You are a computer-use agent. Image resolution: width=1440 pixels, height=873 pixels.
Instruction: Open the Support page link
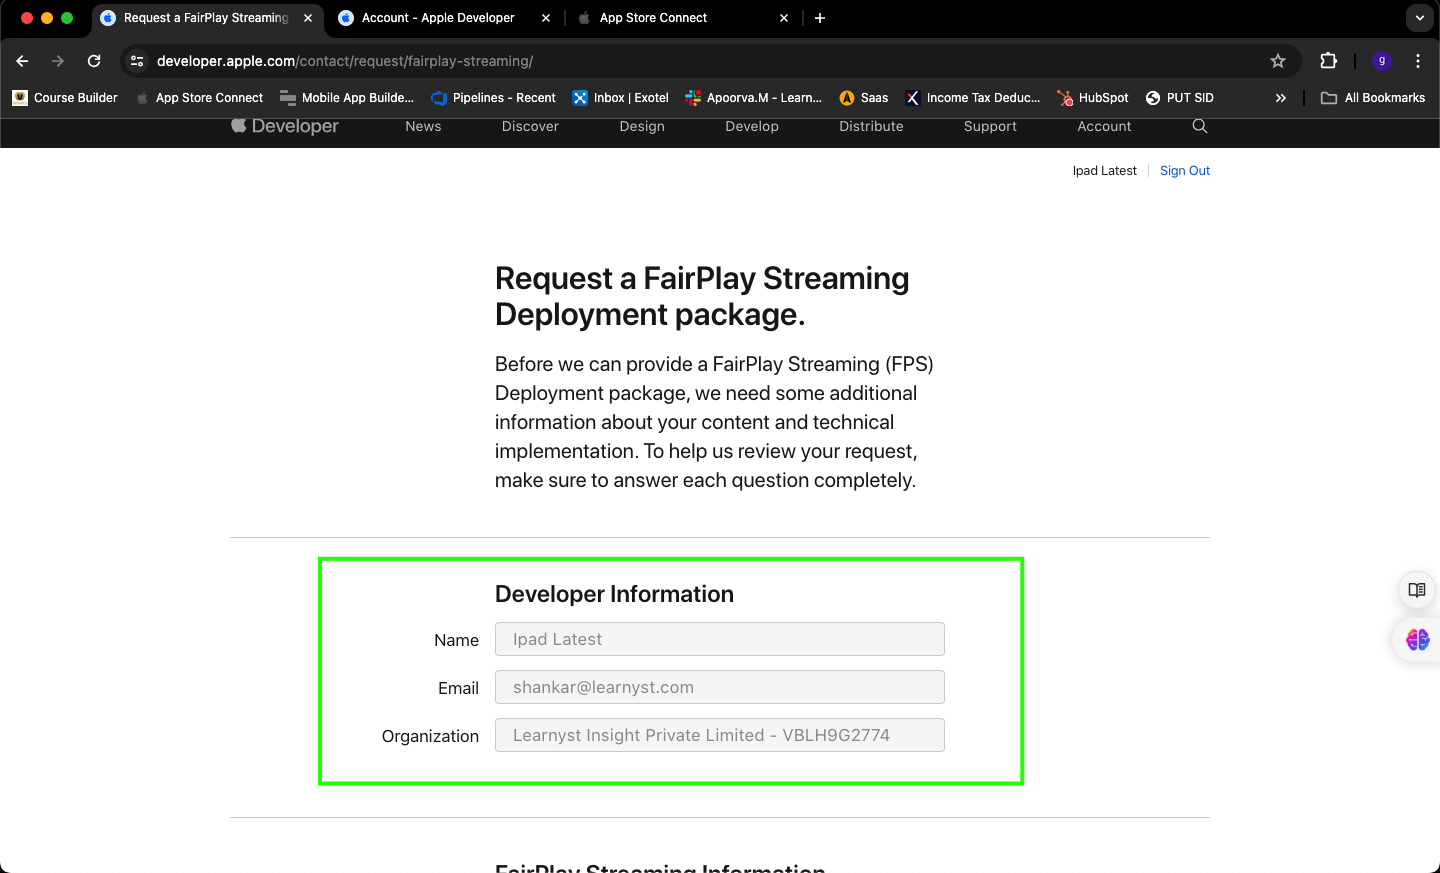coord(990,127)
